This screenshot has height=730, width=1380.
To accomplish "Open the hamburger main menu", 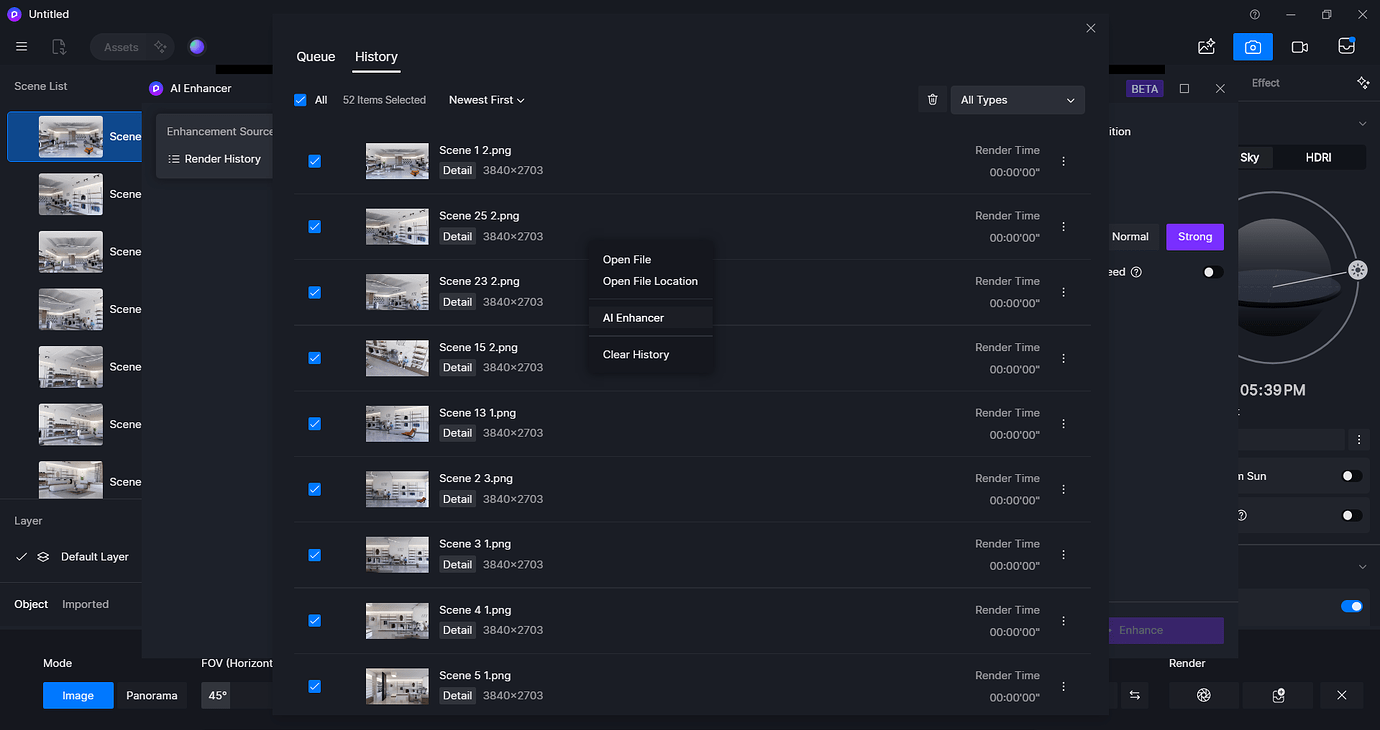I will pos(22,47).
